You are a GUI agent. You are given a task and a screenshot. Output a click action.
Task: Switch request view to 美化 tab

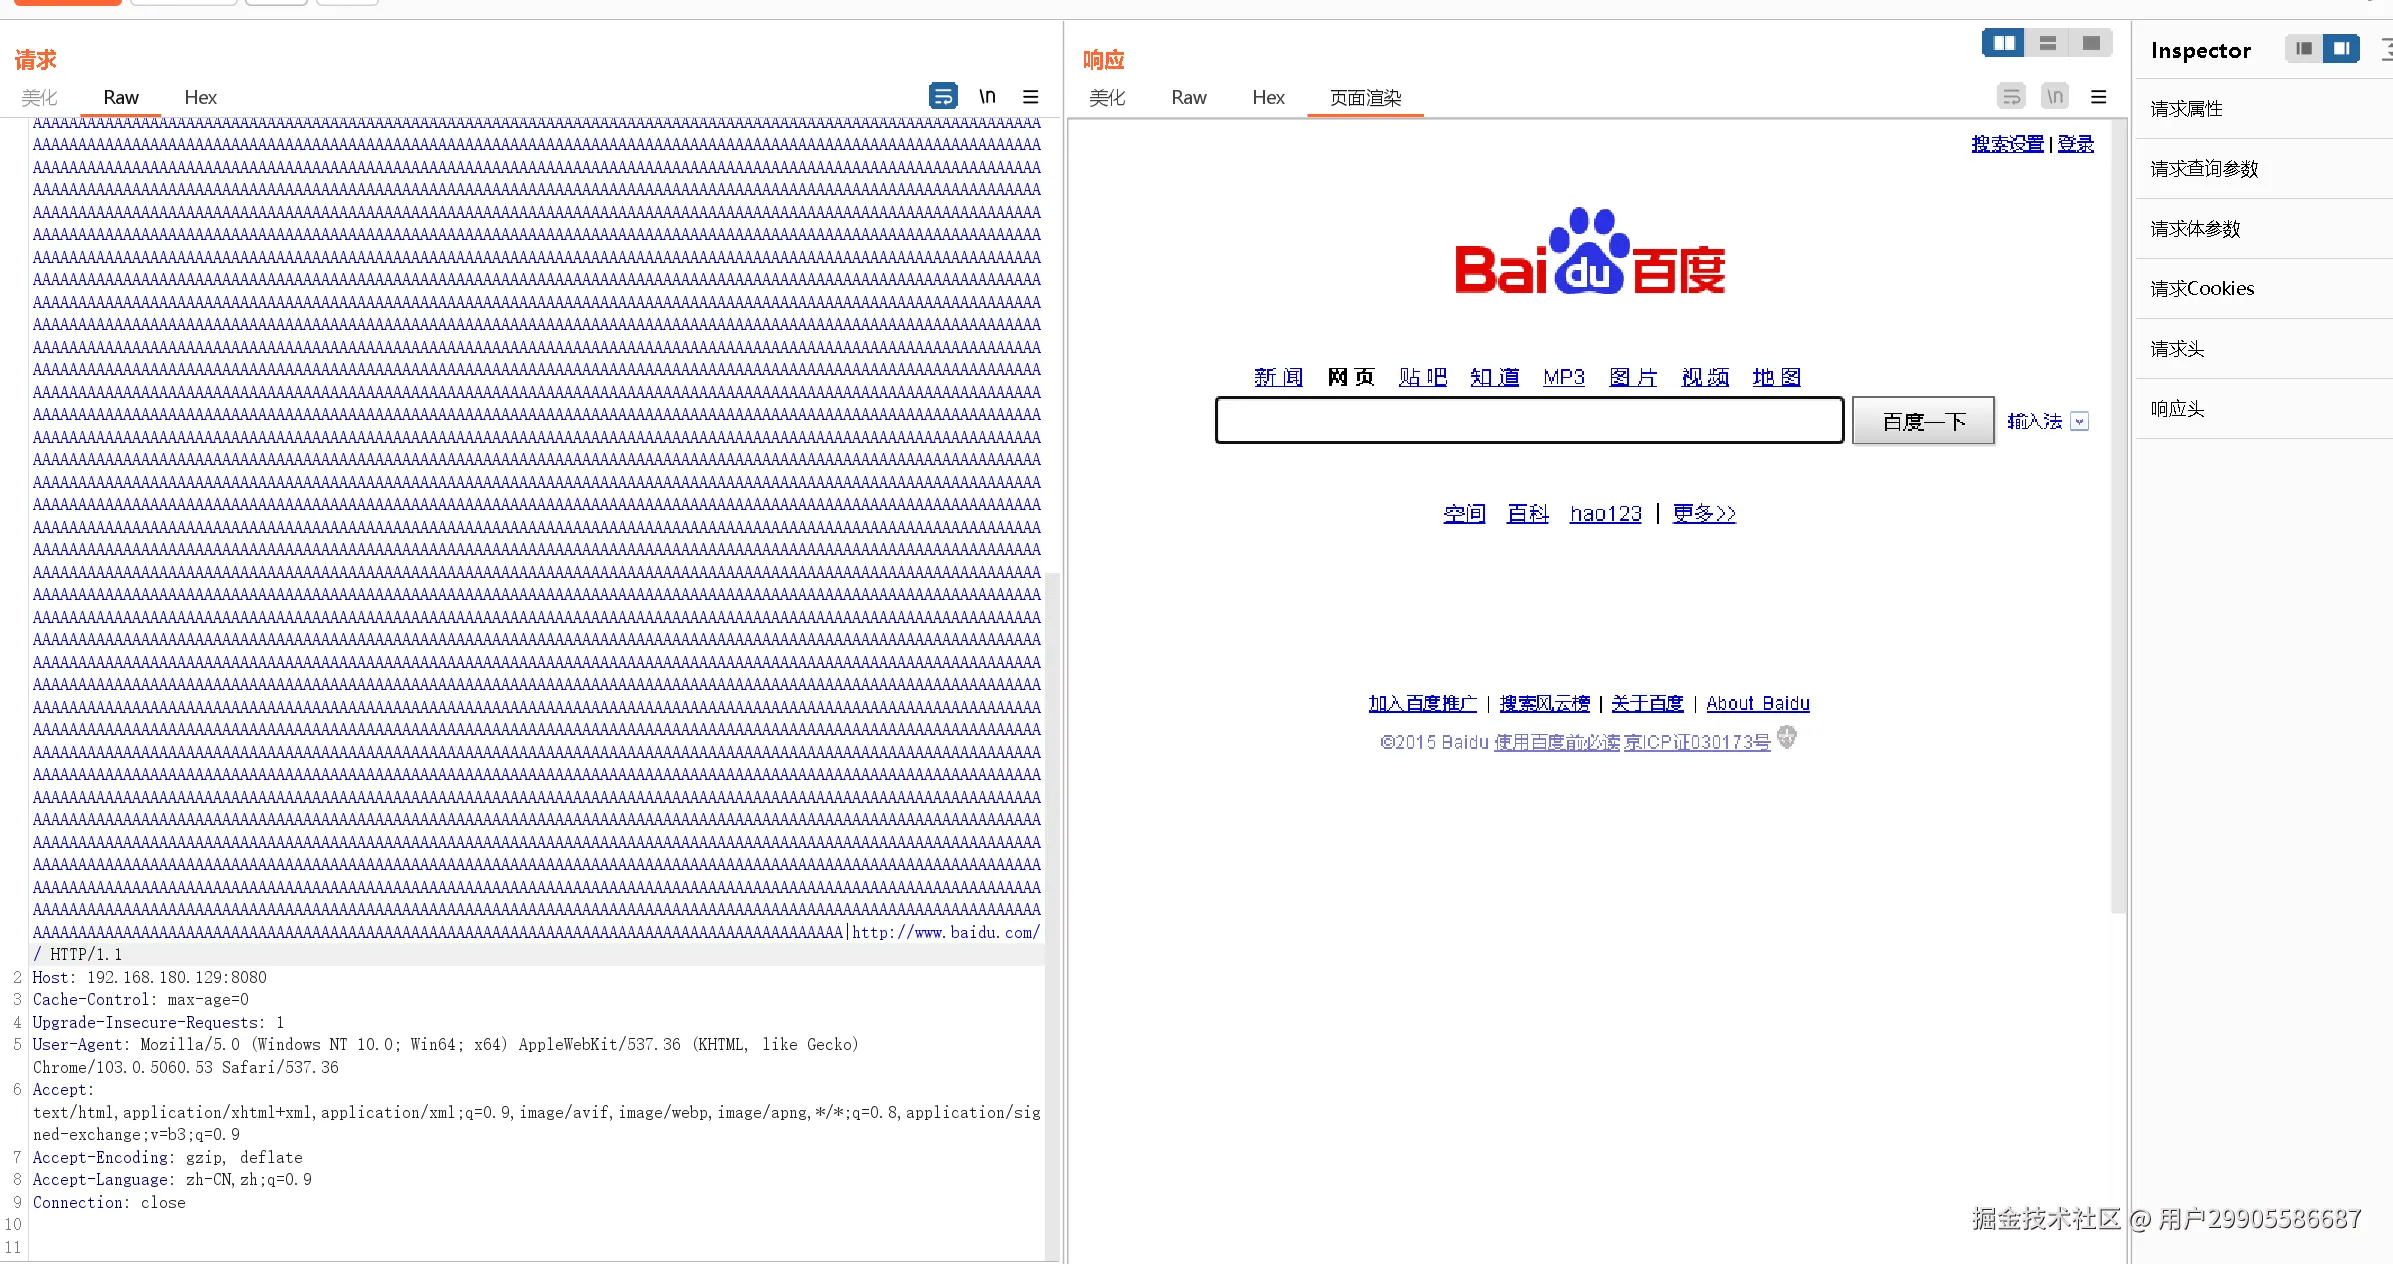pyautogui.click(x=39, y=97)
